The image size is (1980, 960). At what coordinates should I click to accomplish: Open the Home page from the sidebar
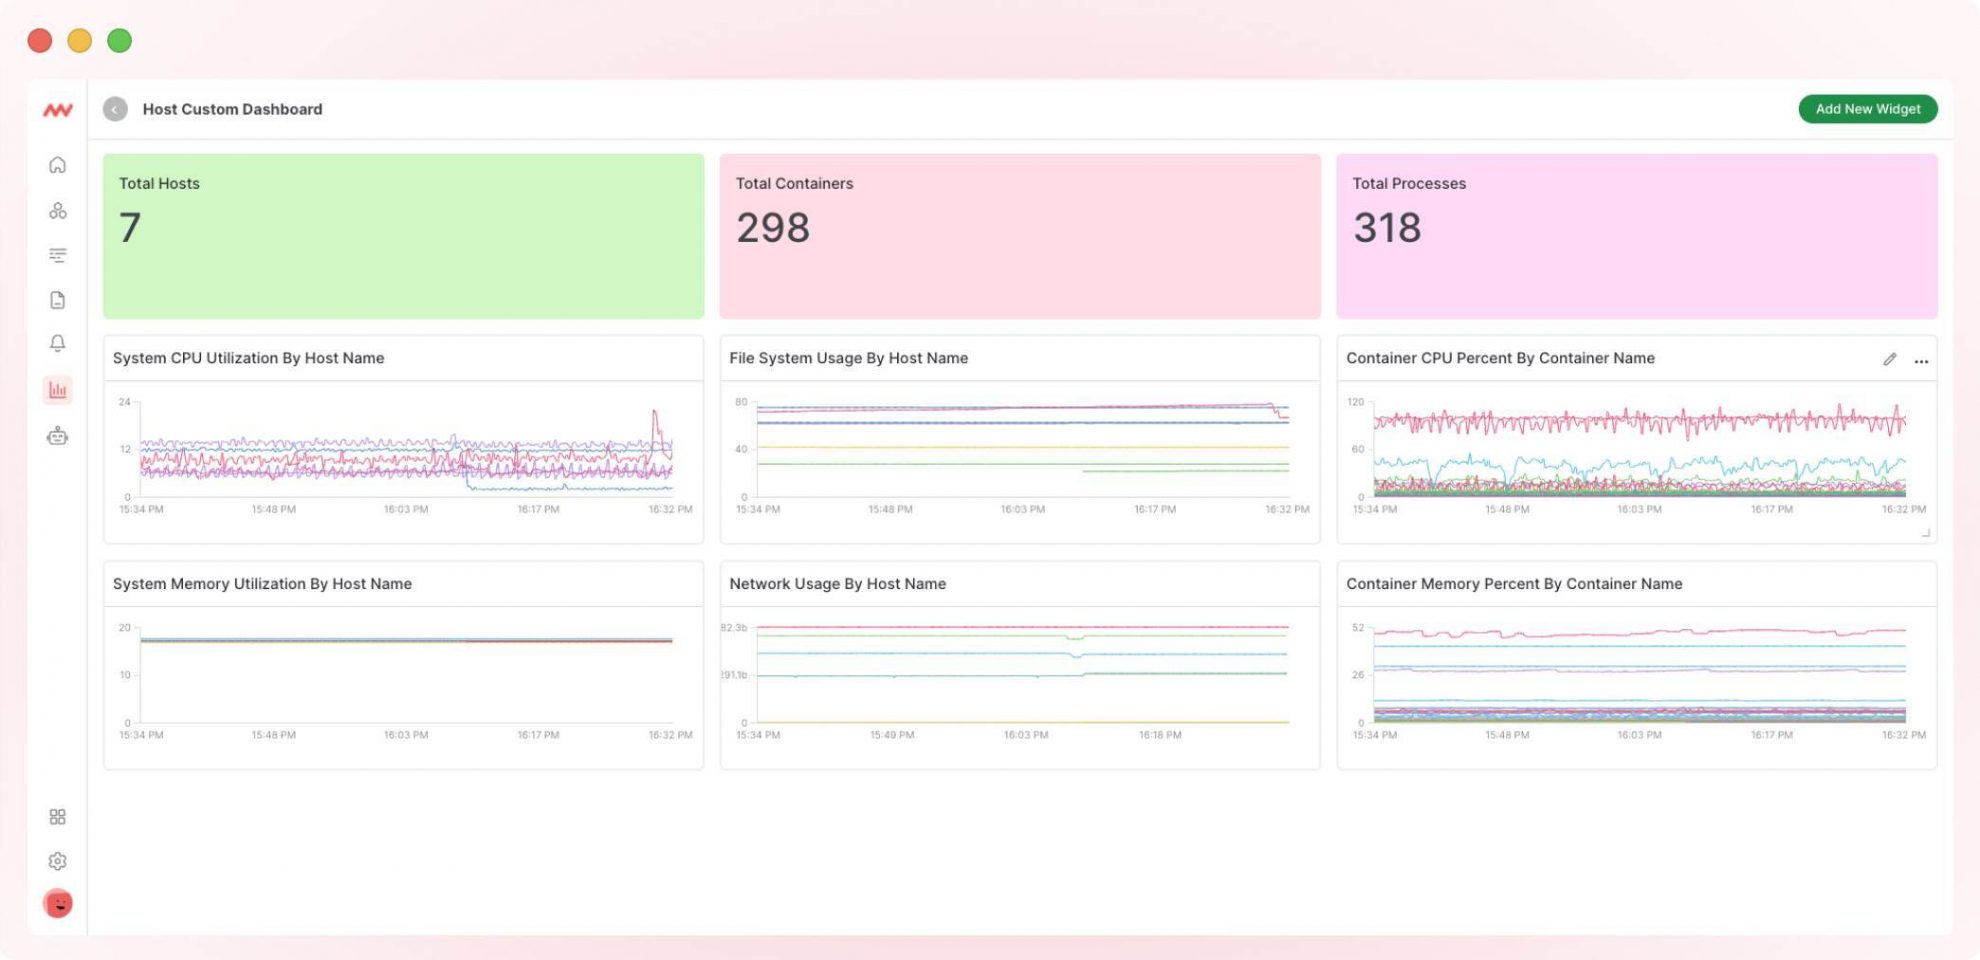click(x=58, y=166)
